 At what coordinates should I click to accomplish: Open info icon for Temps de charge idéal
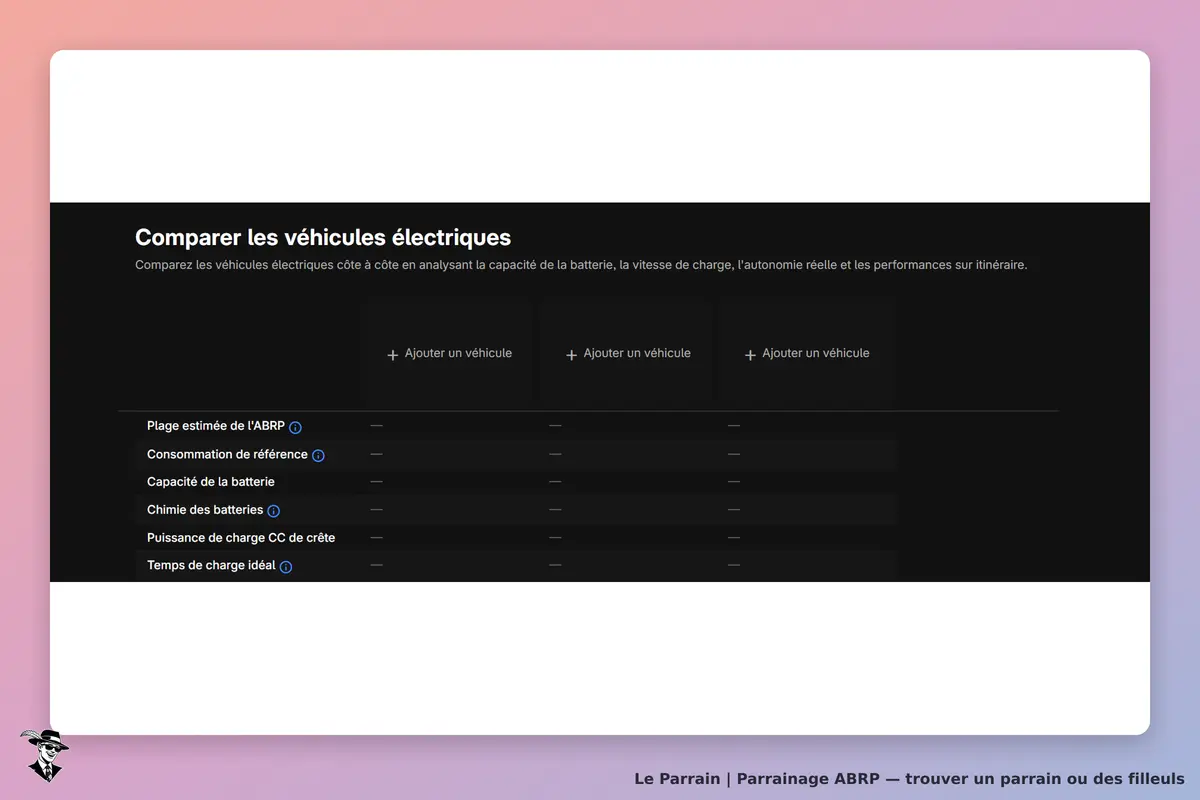pyautogui.click(x=286, y=567)
